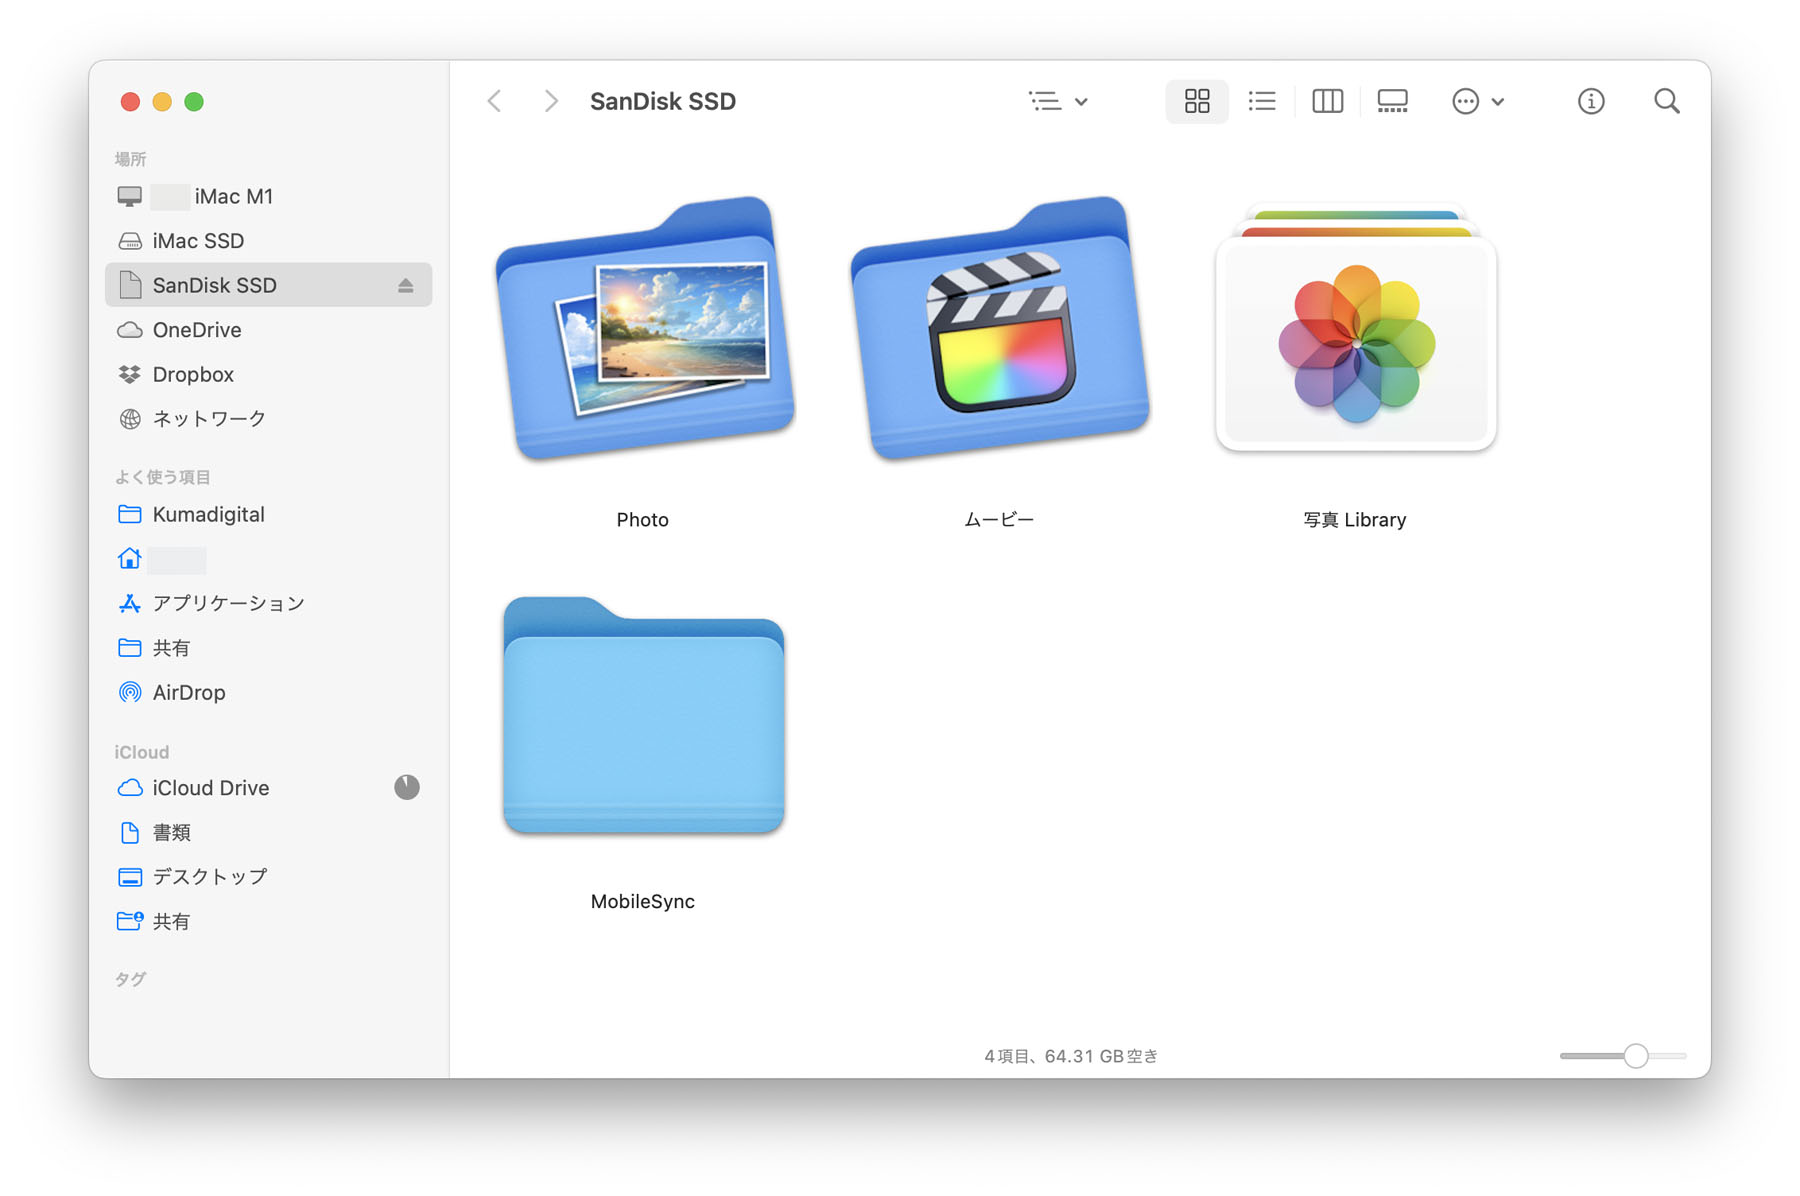Open the home folder in sidebar

click(x=130, y=558)
